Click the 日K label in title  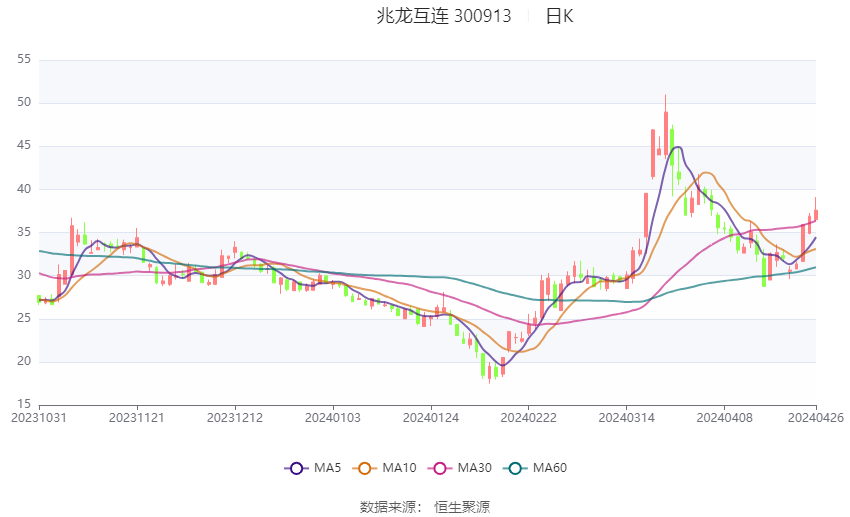click(x=559, y=16)
